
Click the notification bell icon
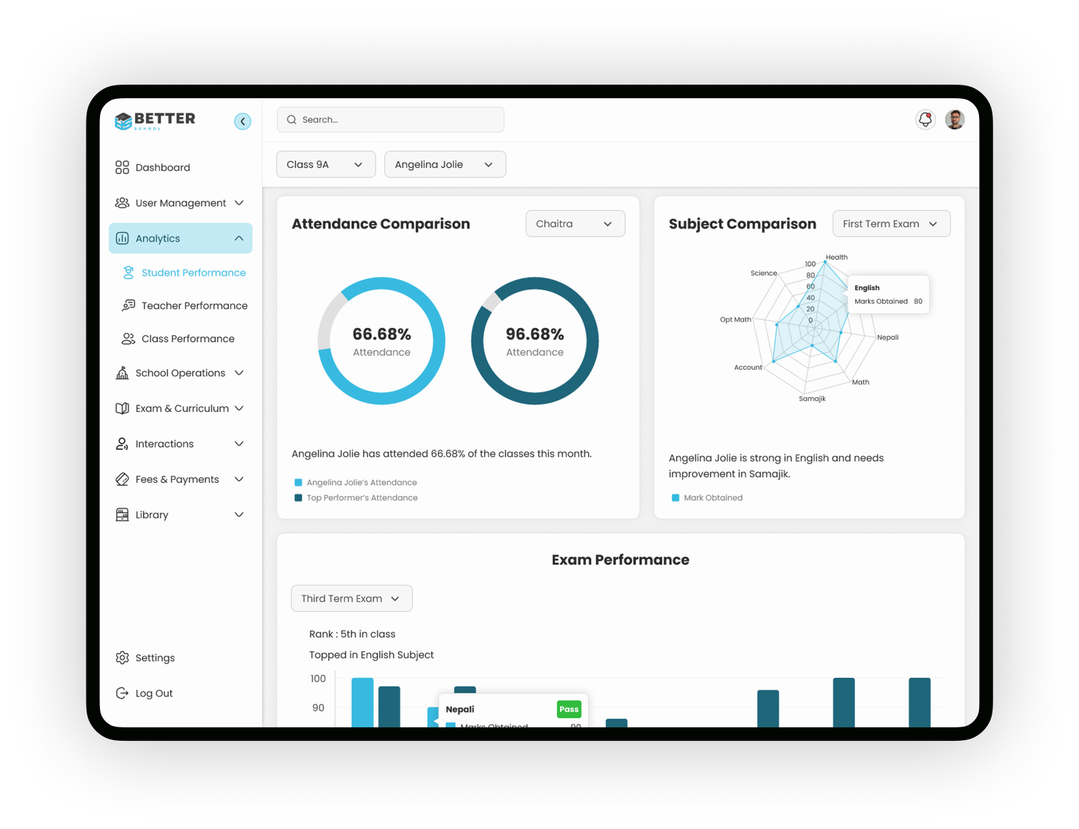coord(925,120)
